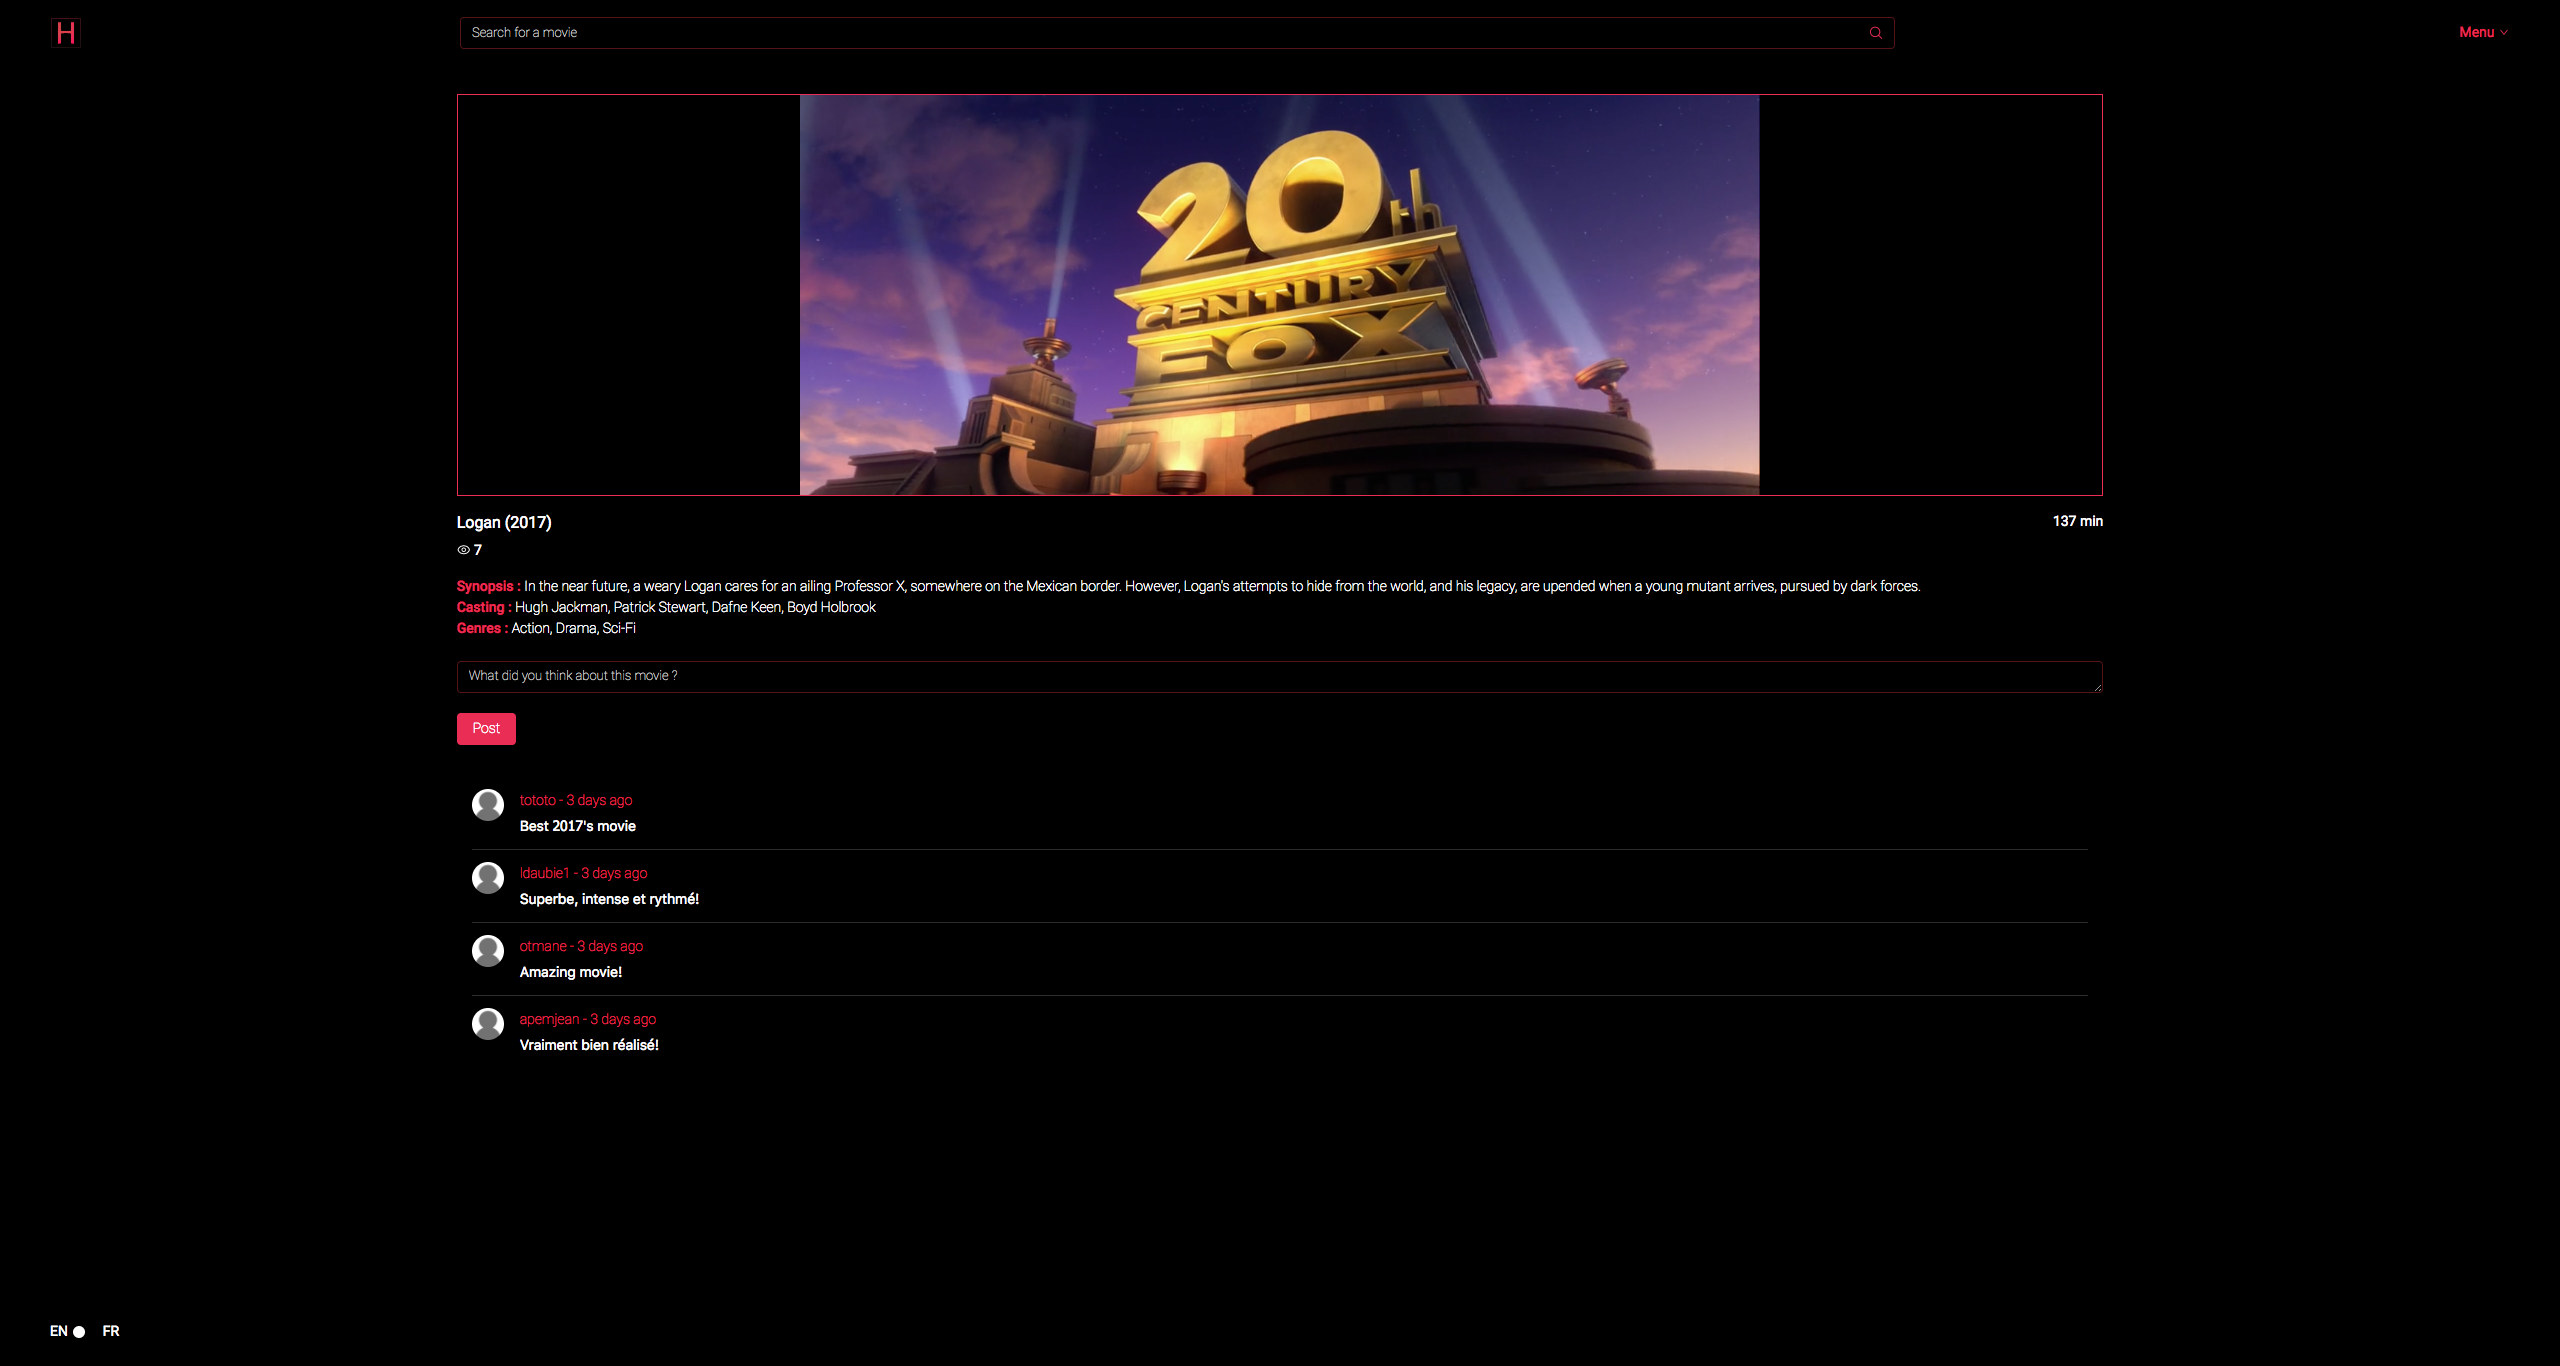The height and width of the screenshot is (1366, 2560).
Task: Click the eye views icon
Action: click(x=463, y=550)
